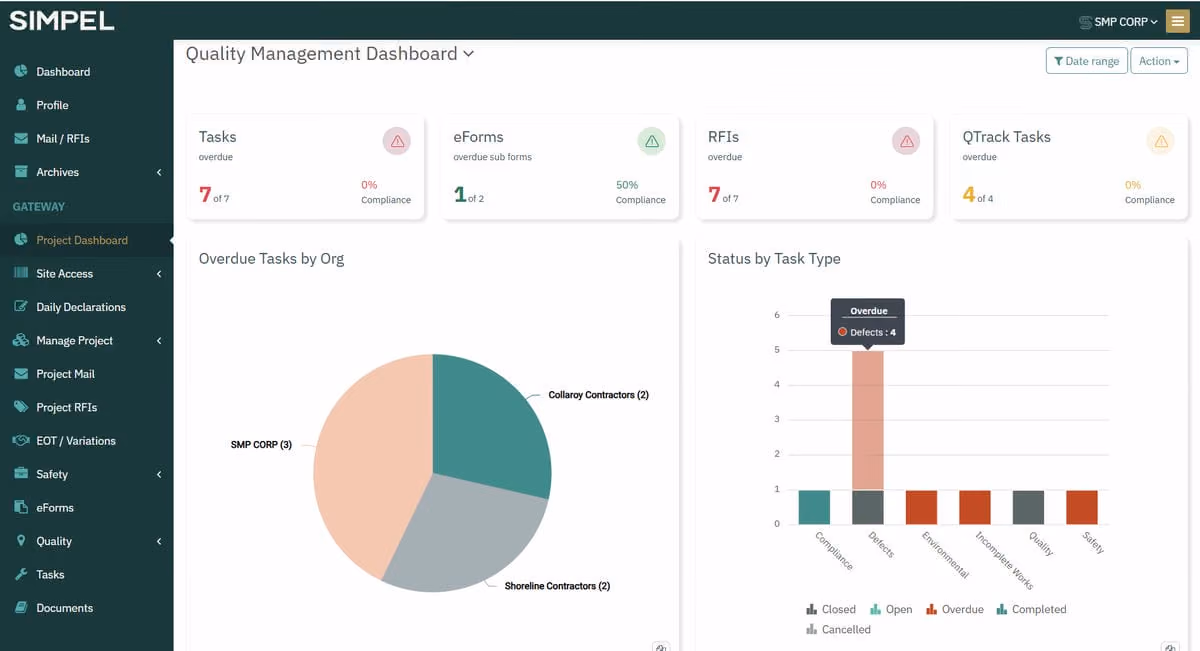Click the orange Environmental bar in chart
1200x651 pixels.
[921, 507]
